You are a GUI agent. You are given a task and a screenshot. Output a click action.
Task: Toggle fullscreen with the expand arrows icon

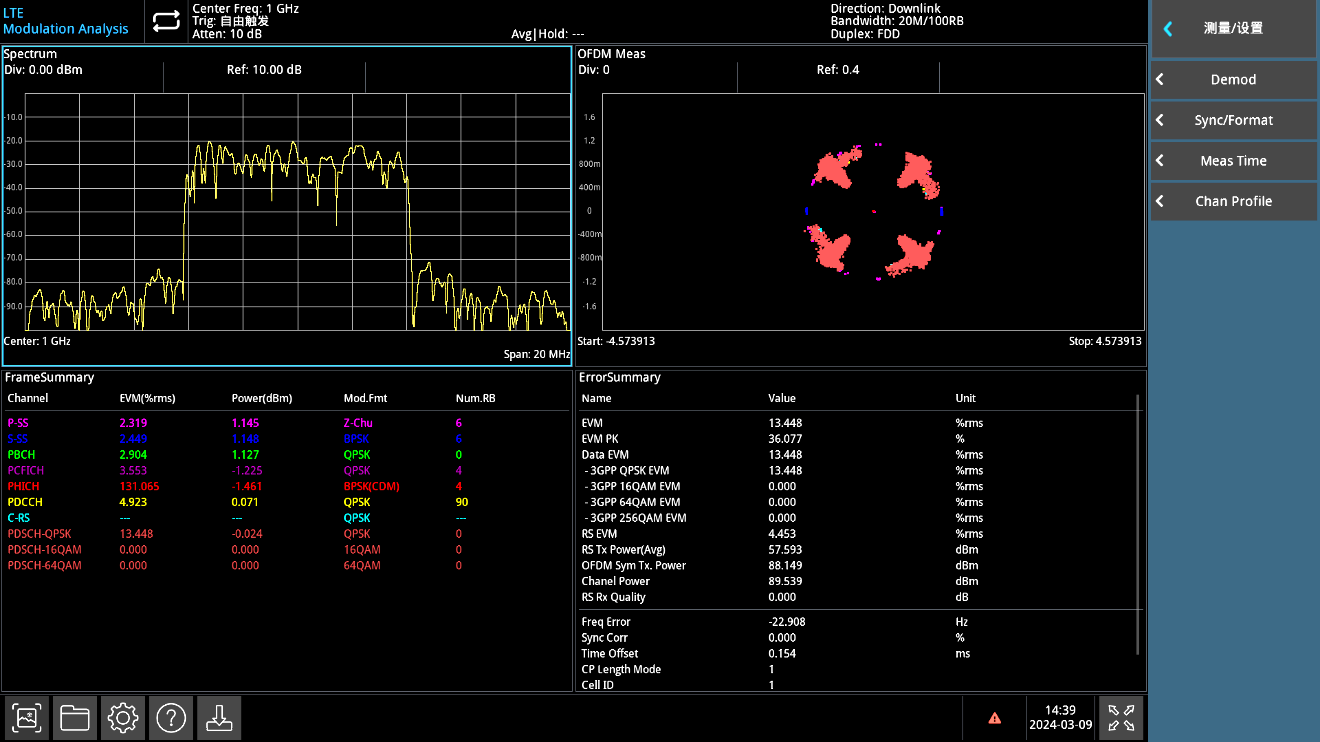1120,717
